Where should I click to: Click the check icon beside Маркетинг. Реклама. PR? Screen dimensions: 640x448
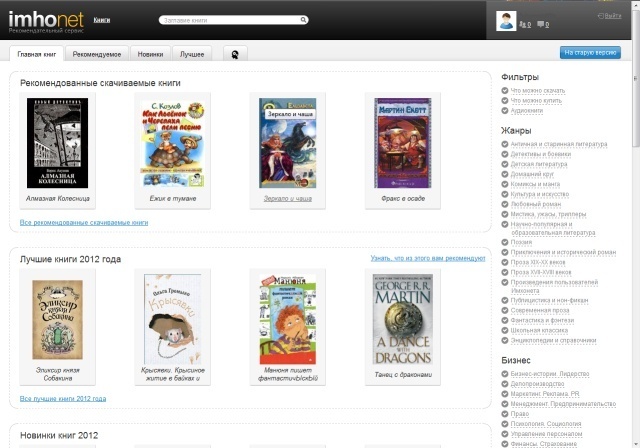[x=505, y=394]
